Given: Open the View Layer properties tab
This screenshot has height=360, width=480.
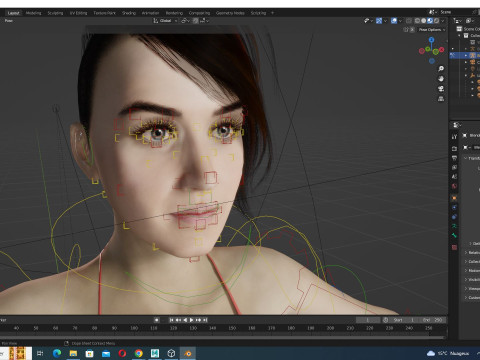Looking at the screenshot, I should pyautogui.click(x=454, y=167).
